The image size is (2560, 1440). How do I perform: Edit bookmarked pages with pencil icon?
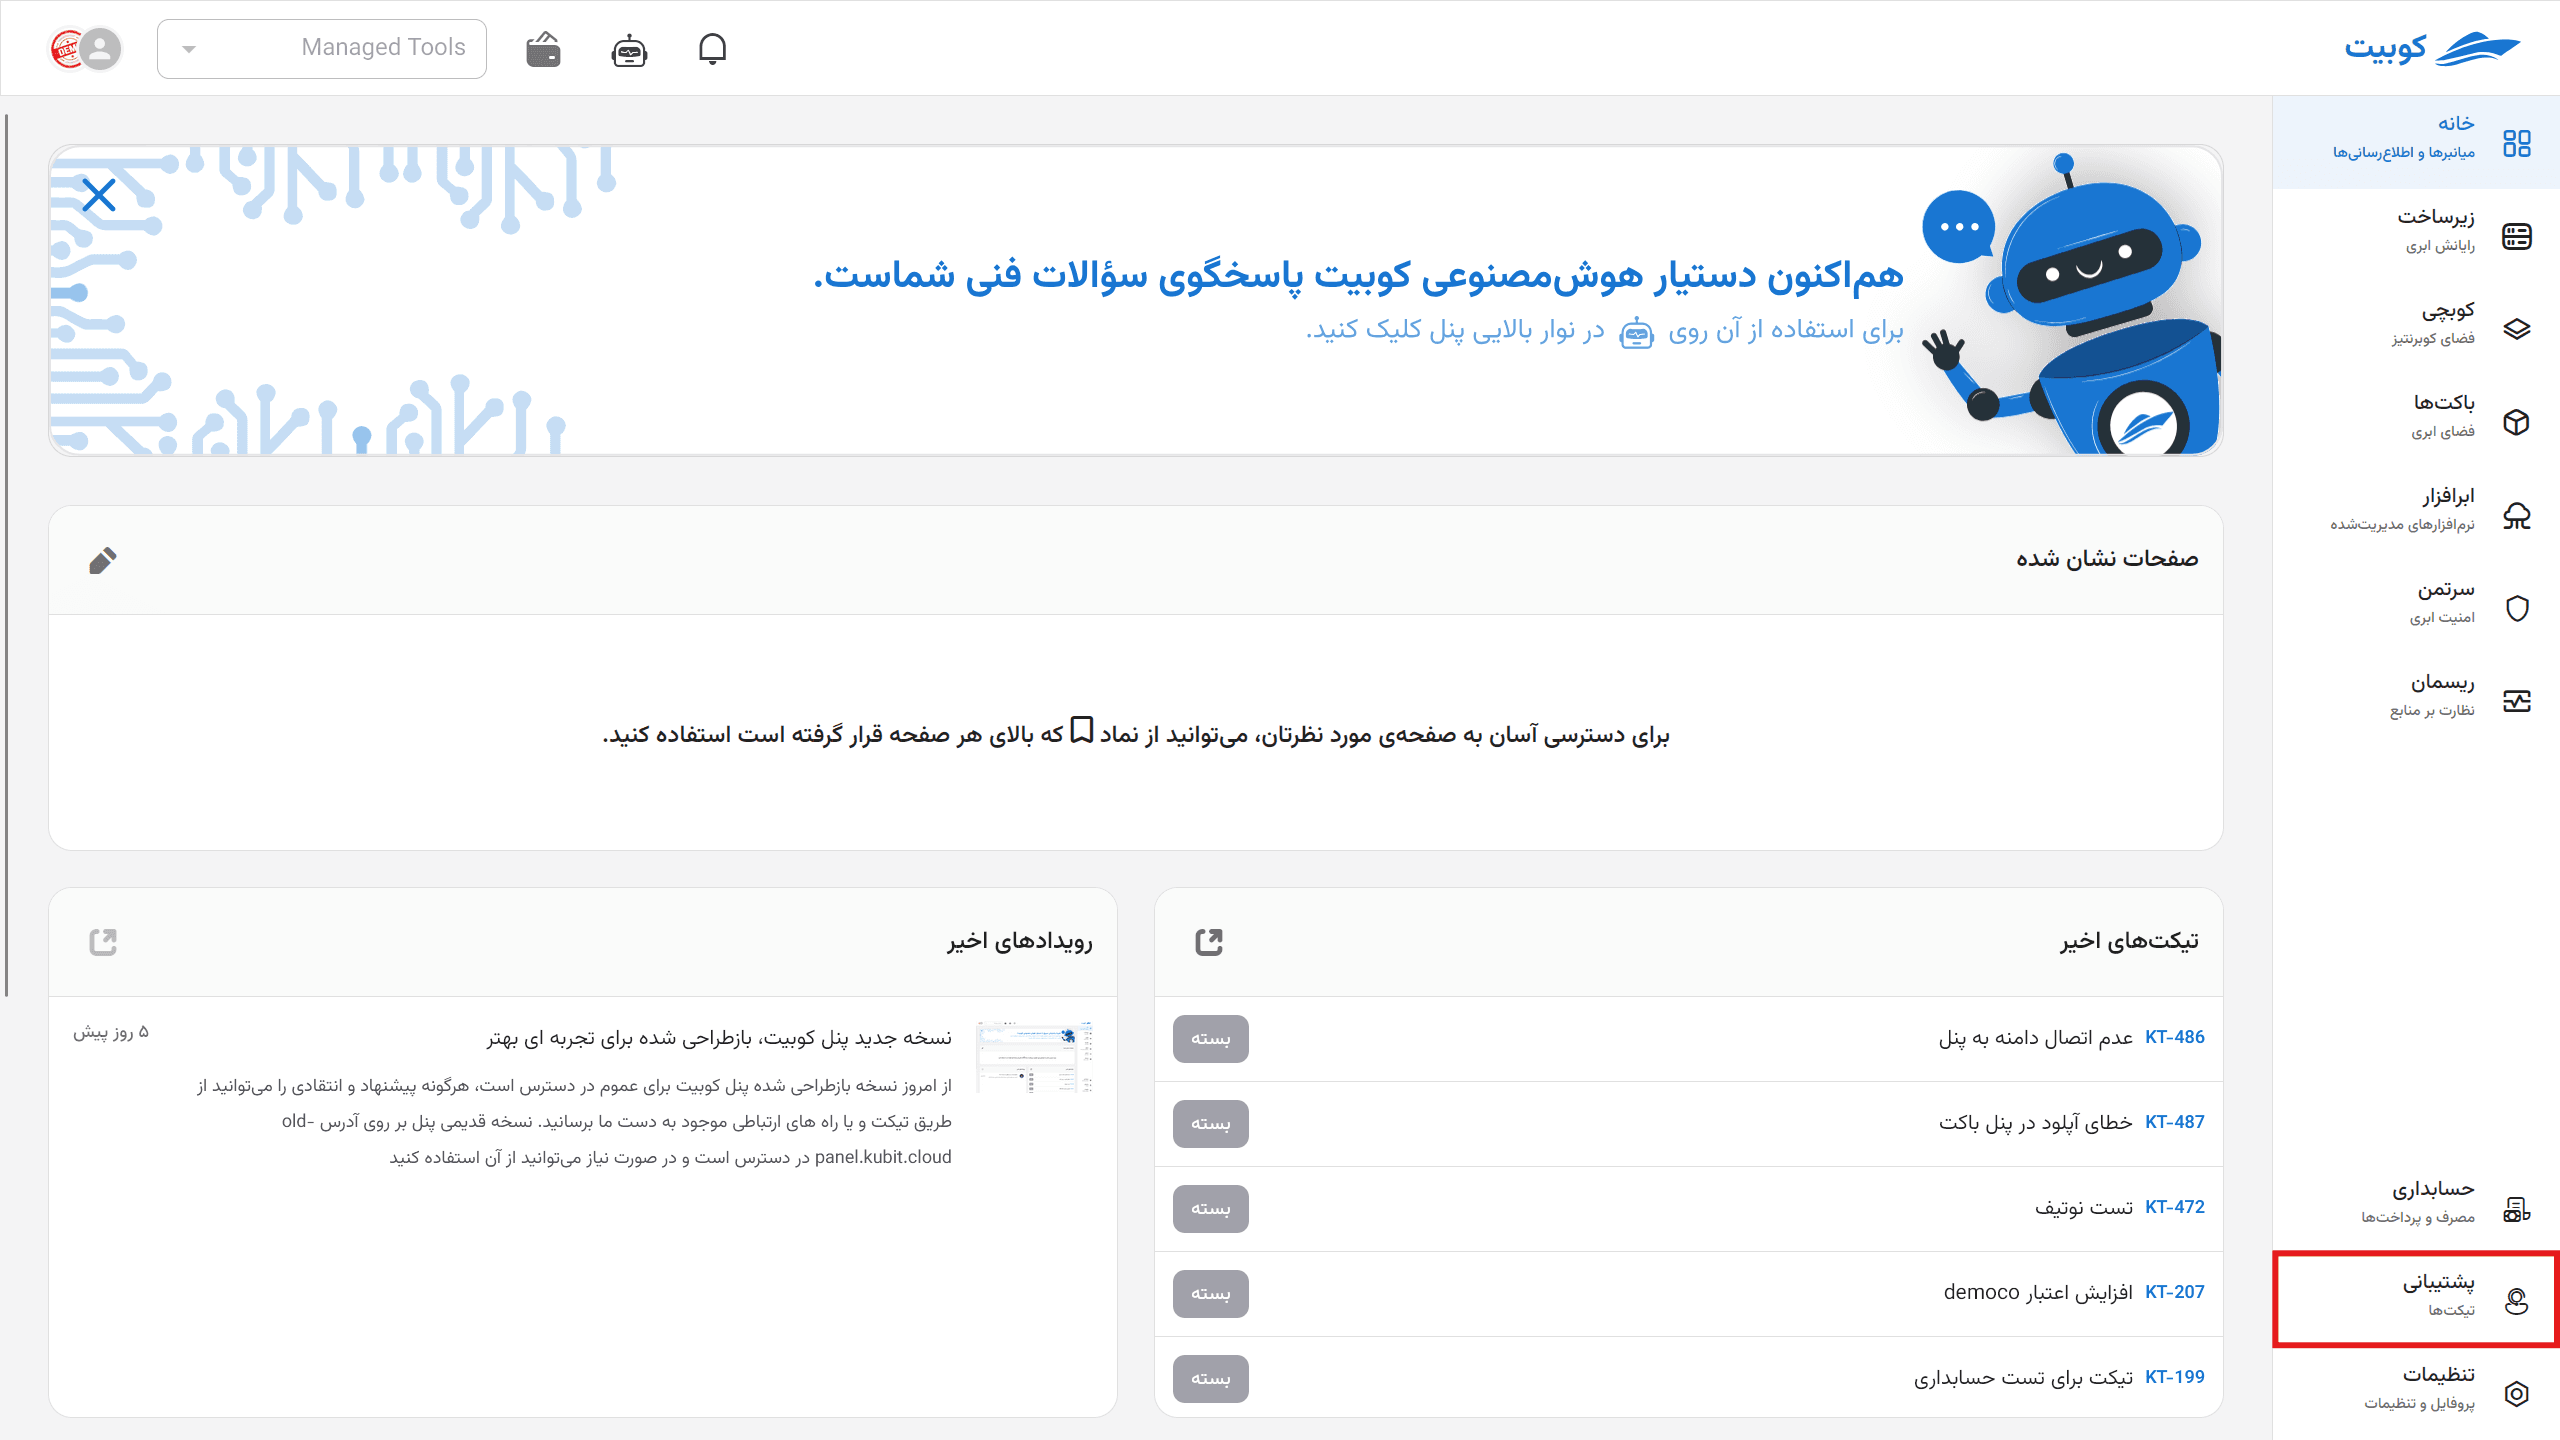pyautogui.click(x=102, y=560)
